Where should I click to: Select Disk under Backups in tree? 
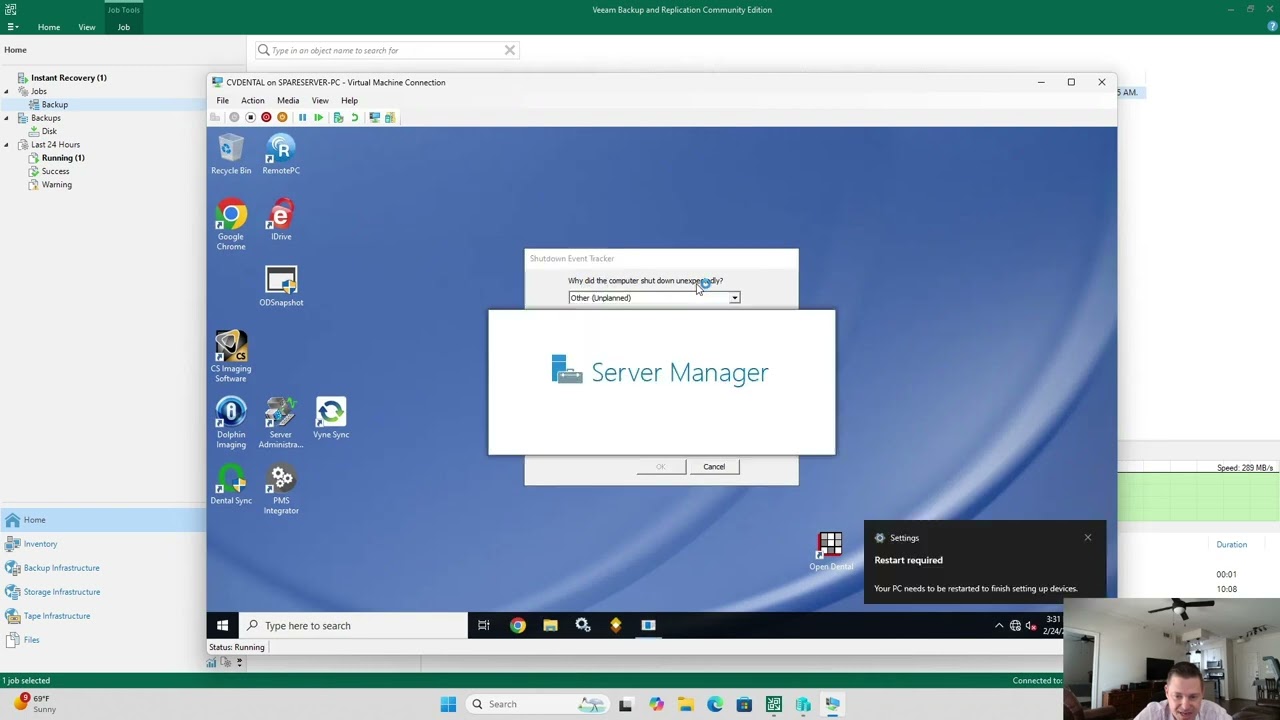coord(49,131)
